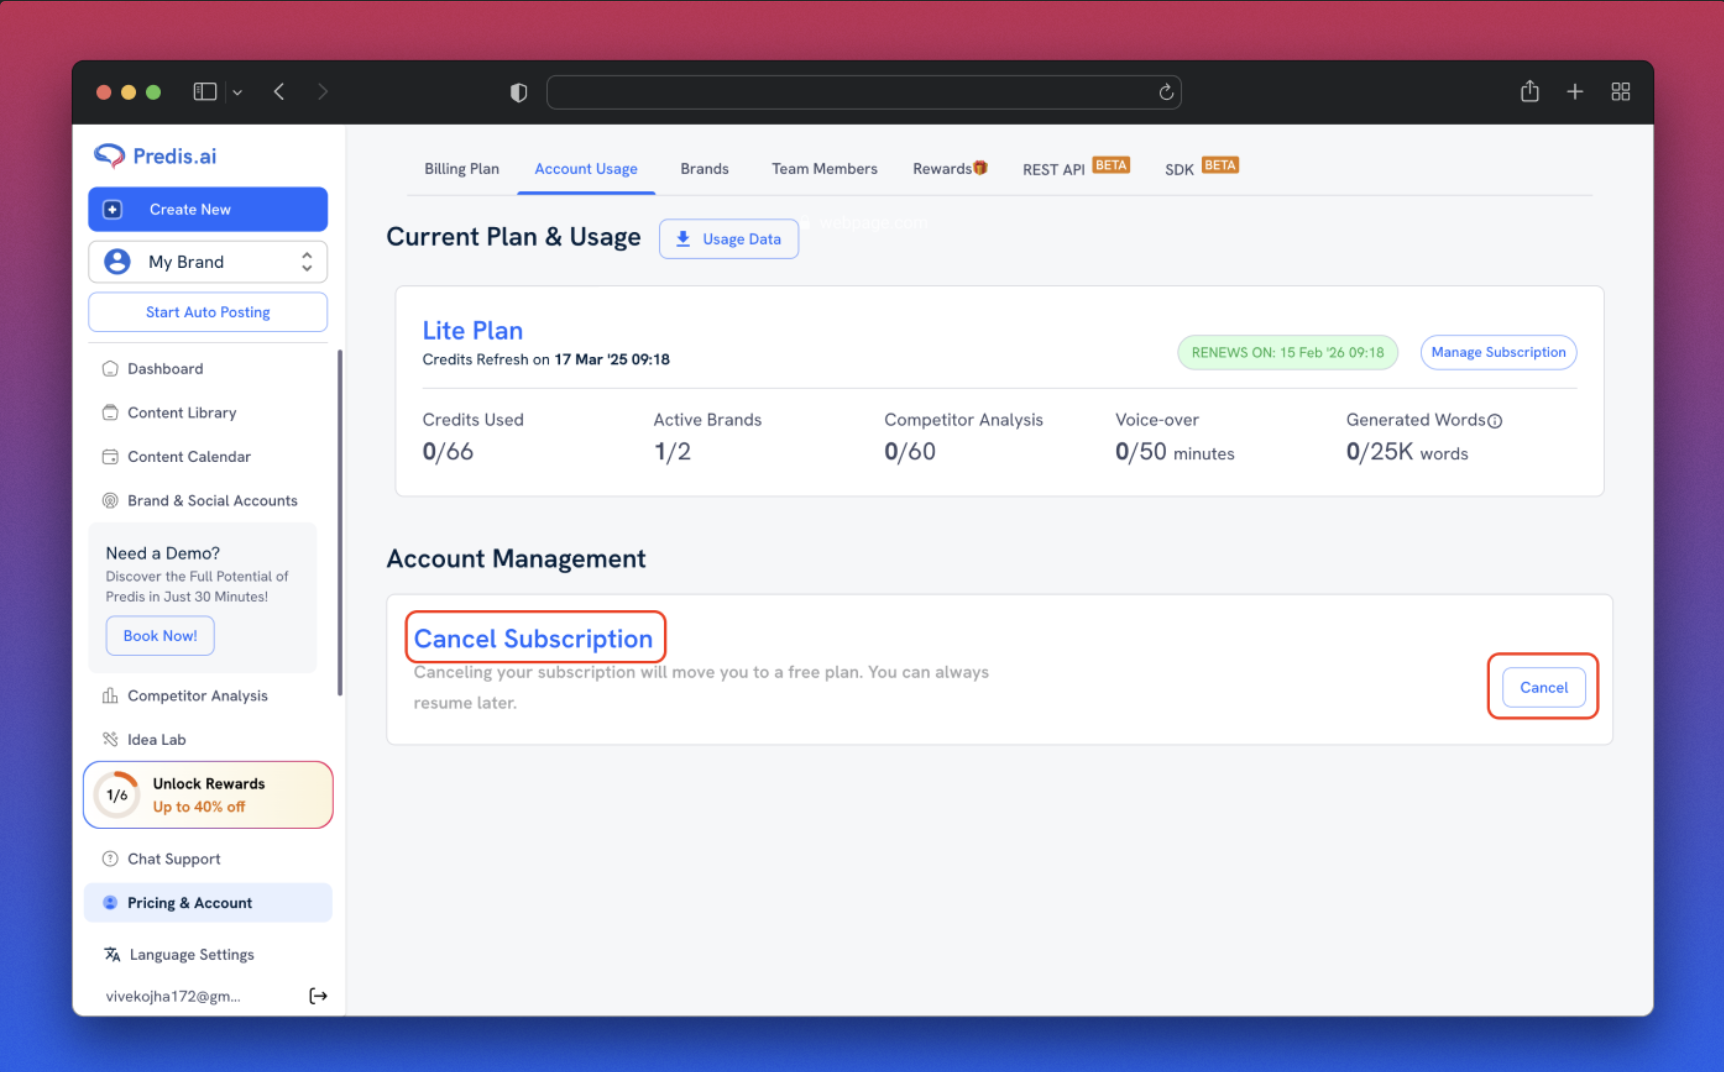Click the Brand & Social Accounts icon
Viewport: 1724px width, 1072px height.
(x=110, y=501)
